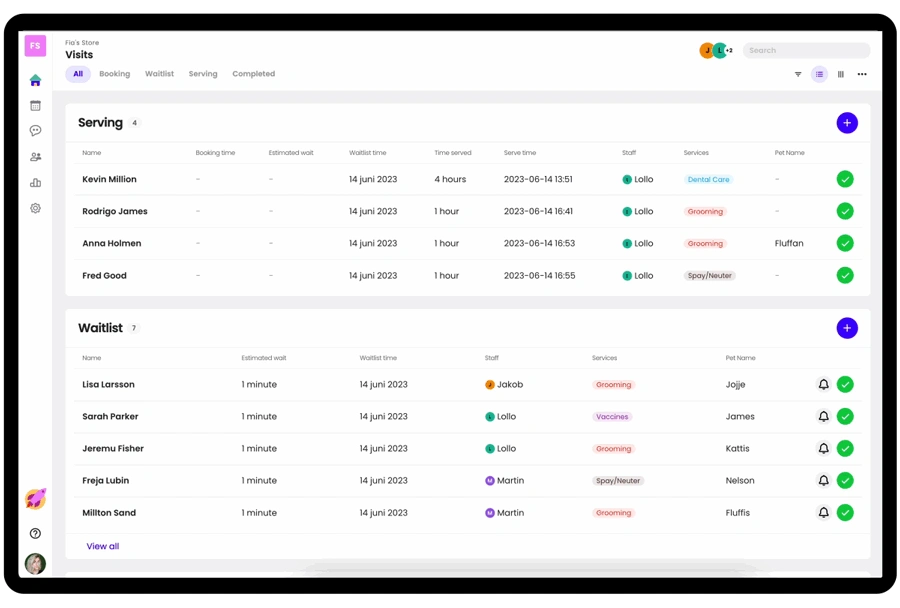
Task: Open the three-dot more options menu
Action: click(862, 74)
